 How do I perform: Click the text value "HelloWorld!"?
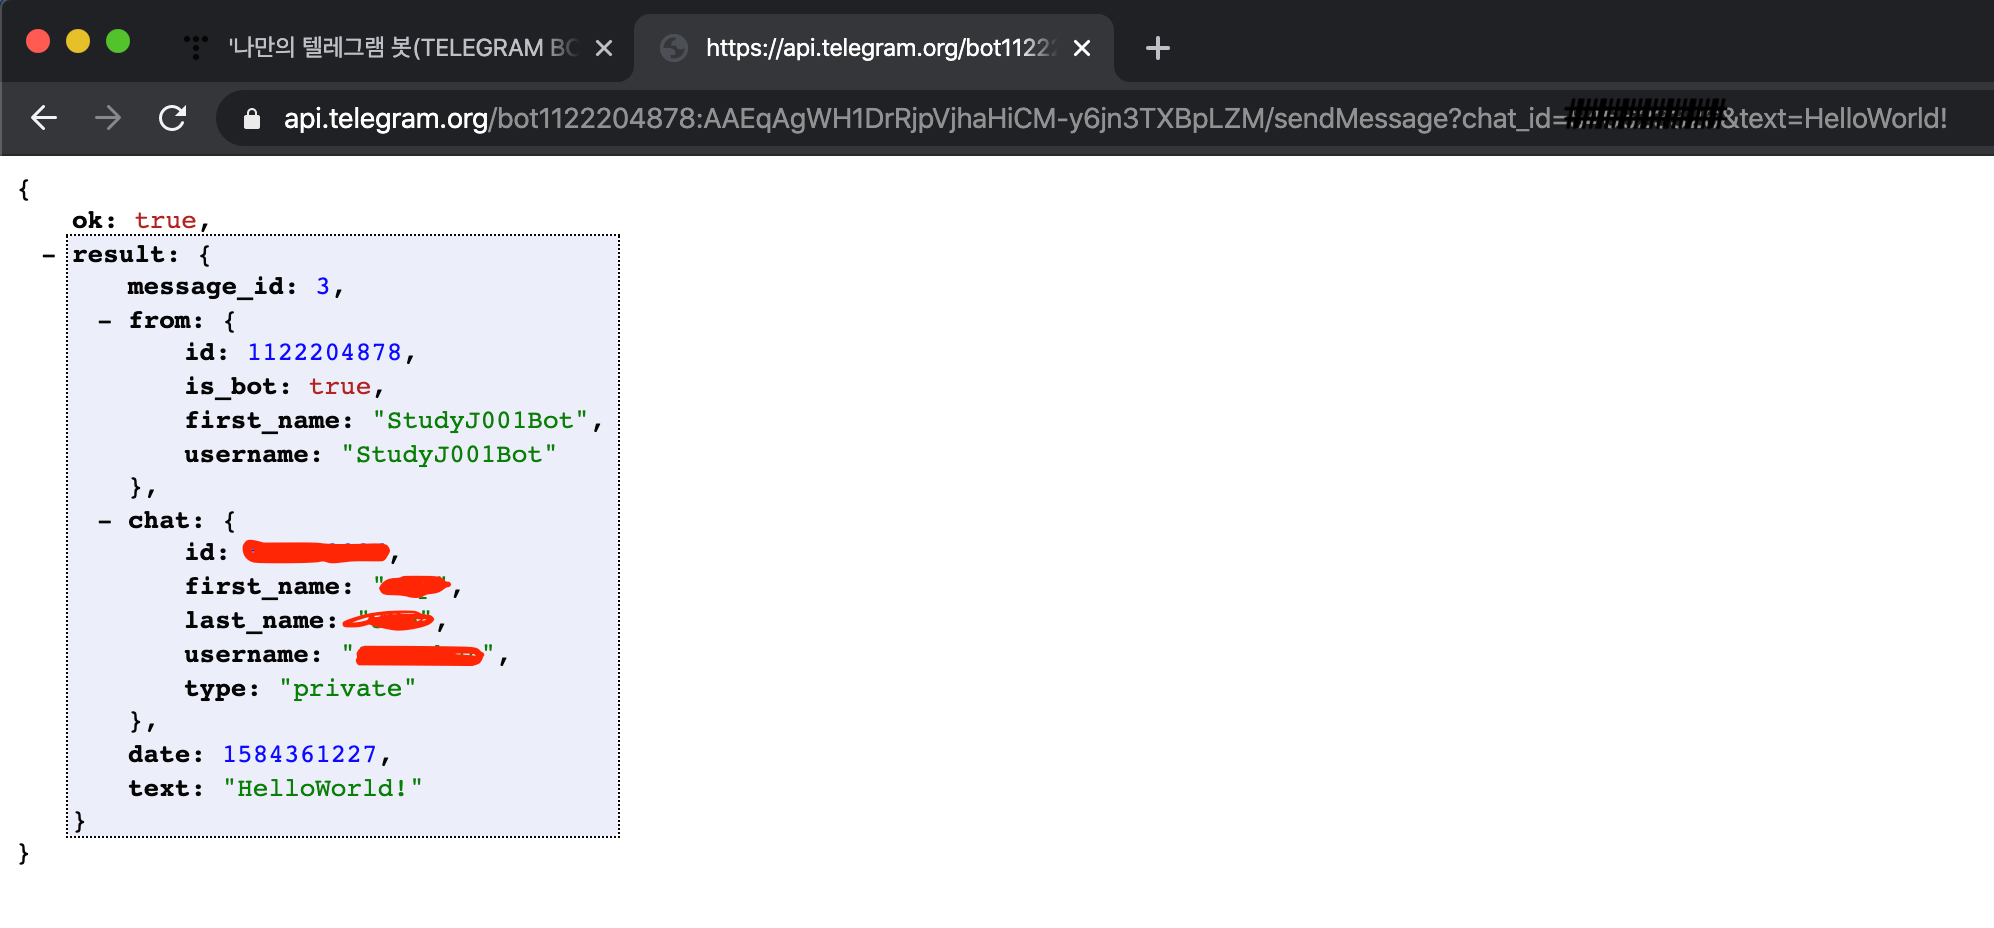pyautogui.click(x=322, y=789)
